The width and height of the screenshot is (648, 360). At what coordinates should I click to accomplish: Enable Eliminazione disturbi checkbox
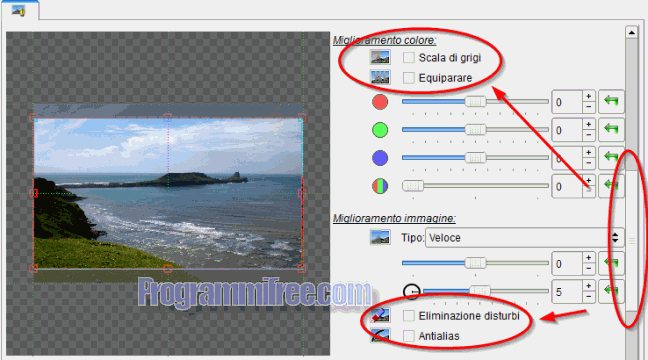tap(409, 316)
